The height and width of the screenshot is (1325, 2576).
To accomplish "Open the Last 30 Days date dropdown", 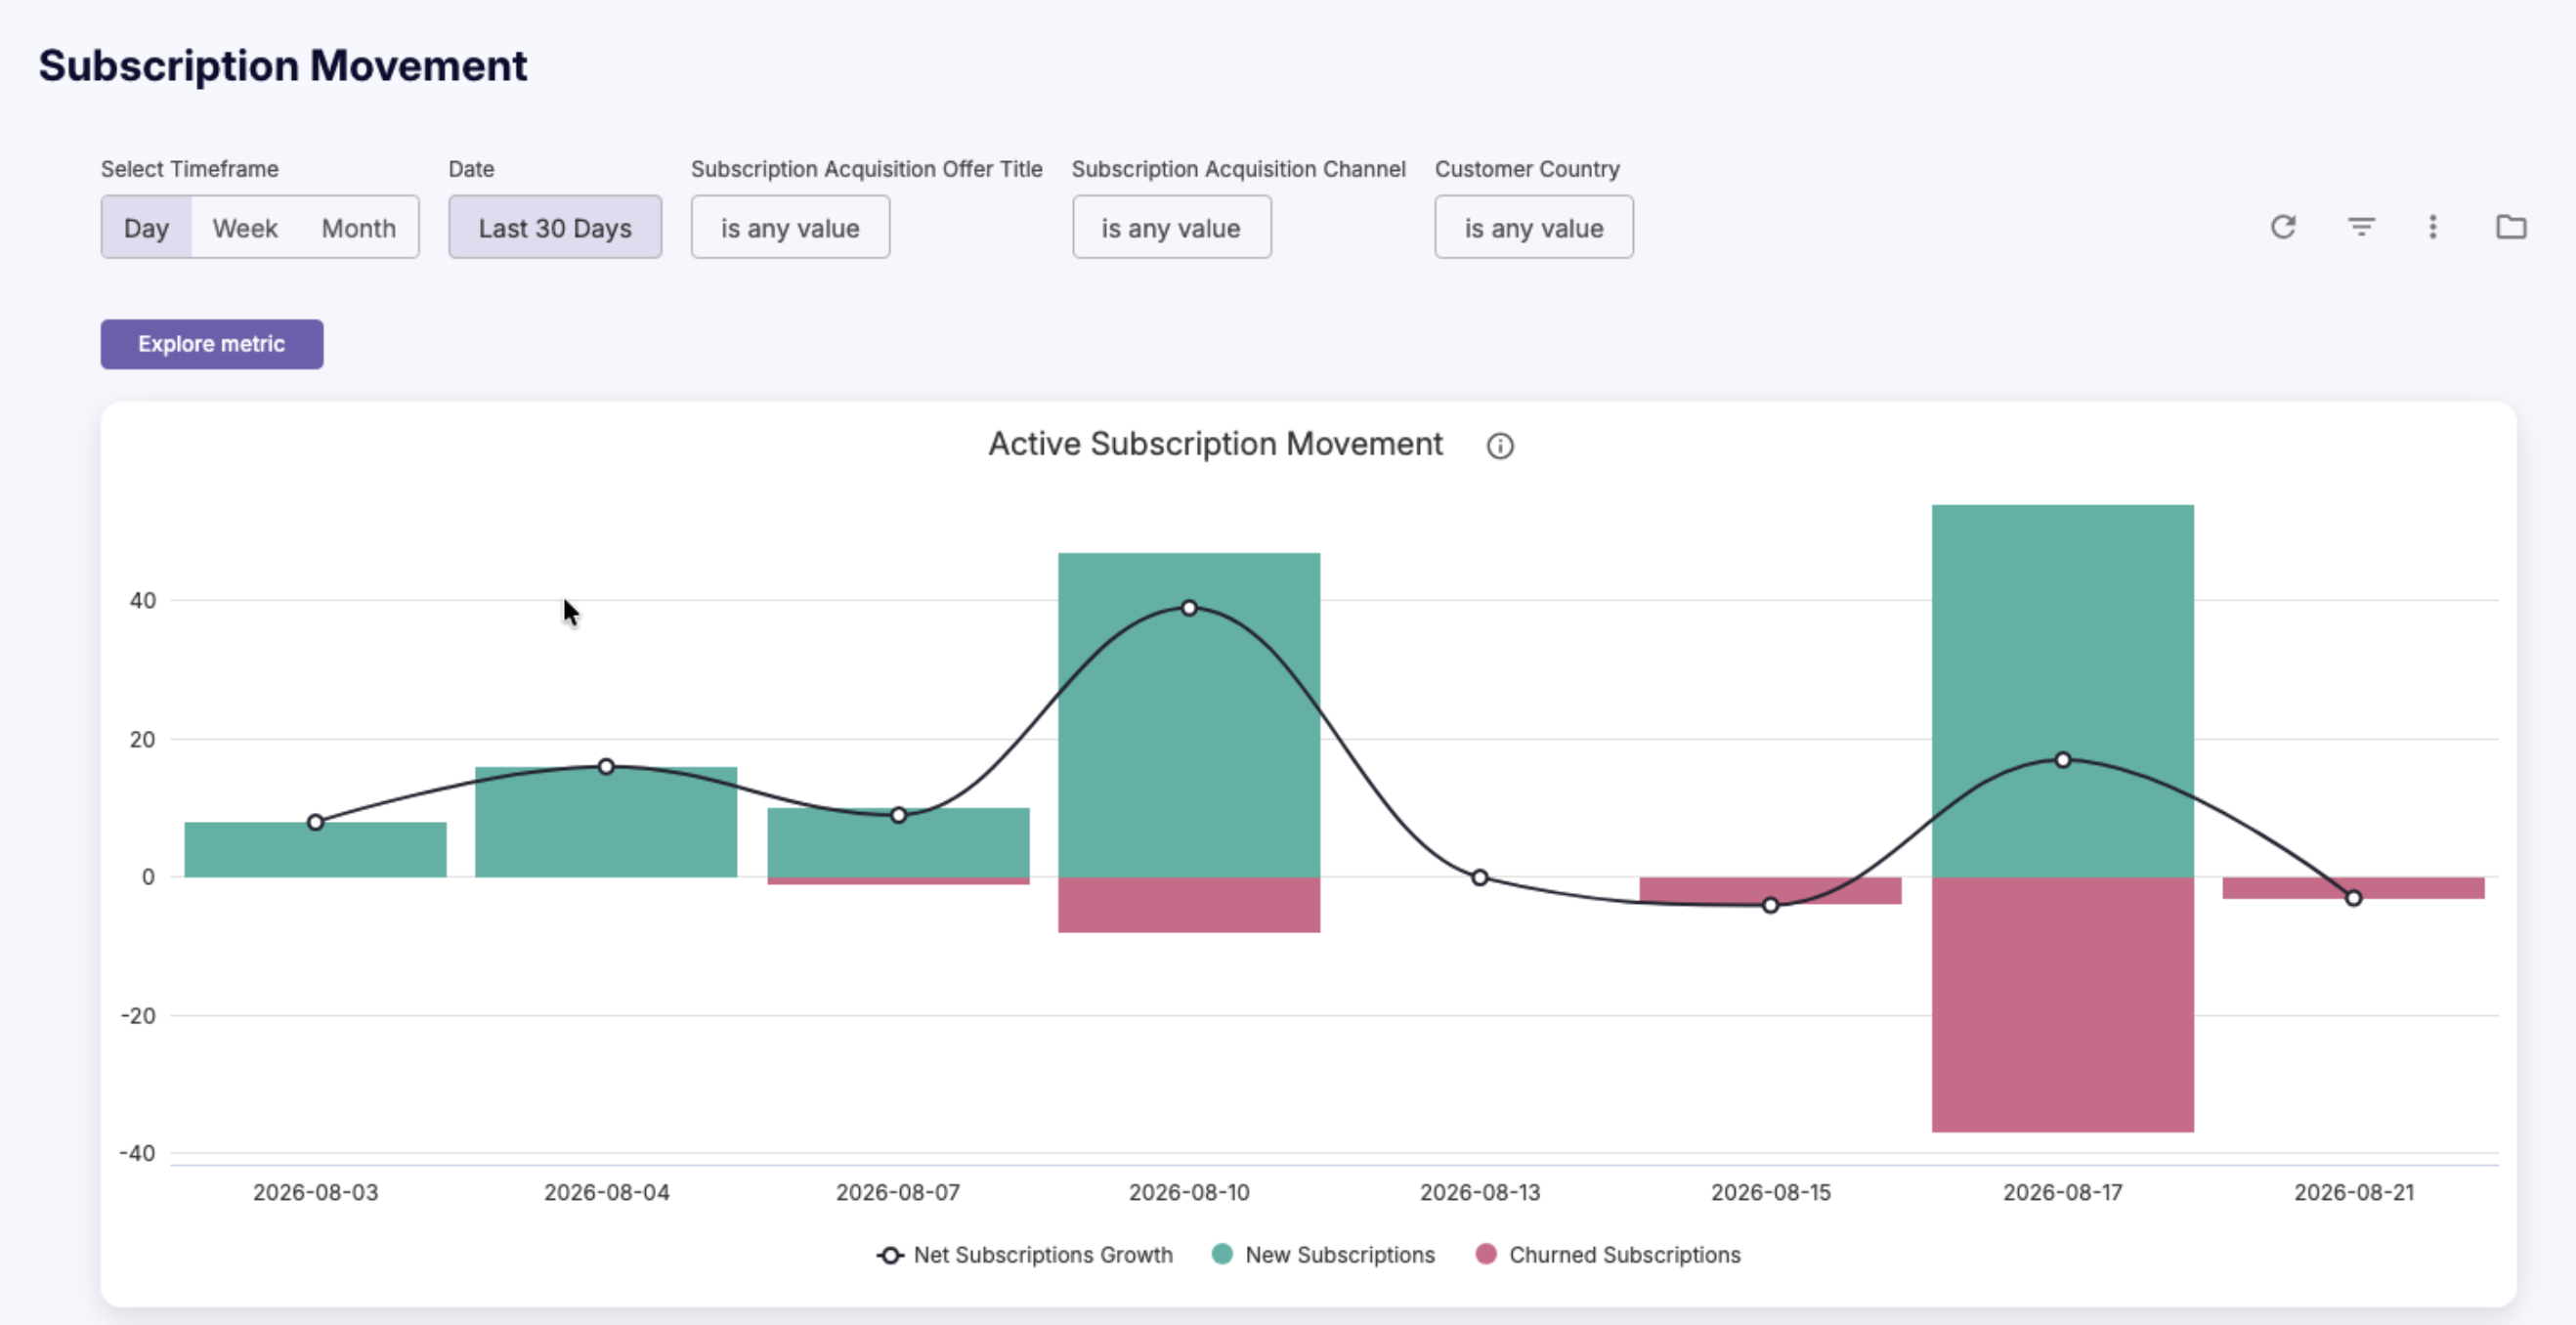I will click(555, 228).
